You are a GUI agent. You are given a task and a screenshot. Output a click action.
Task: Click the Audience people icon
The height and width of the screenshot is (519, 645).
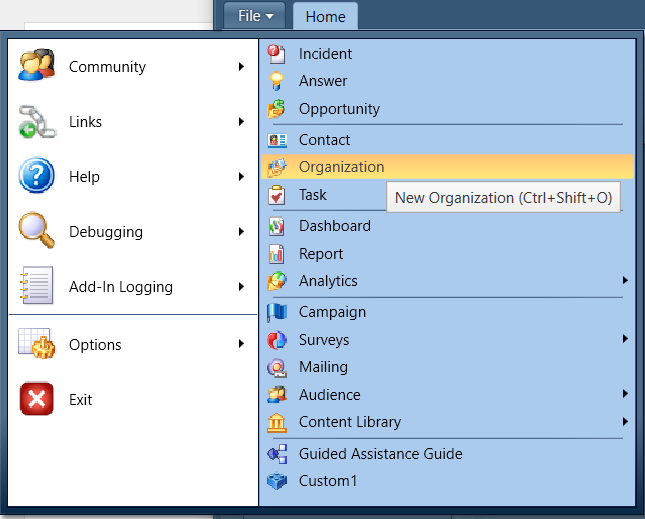tap(276, 395)
